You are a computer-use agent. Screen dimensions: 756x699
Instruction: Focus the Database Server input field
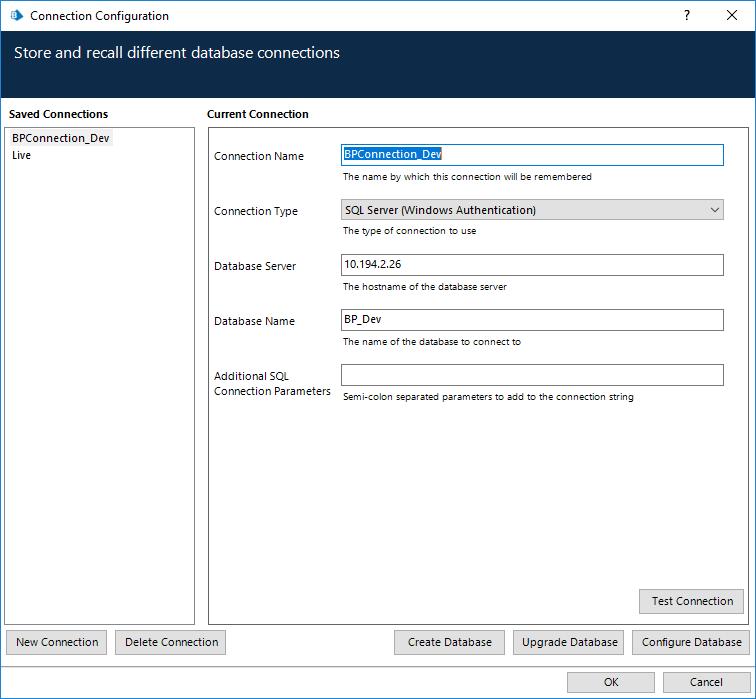532,265
